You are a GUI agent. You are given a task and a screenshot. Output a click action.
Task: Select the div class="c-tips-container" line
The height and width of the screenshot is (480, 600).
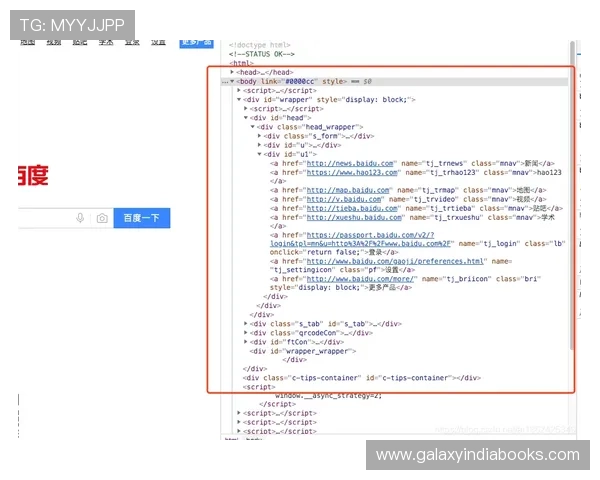click(x=362, y=378)
